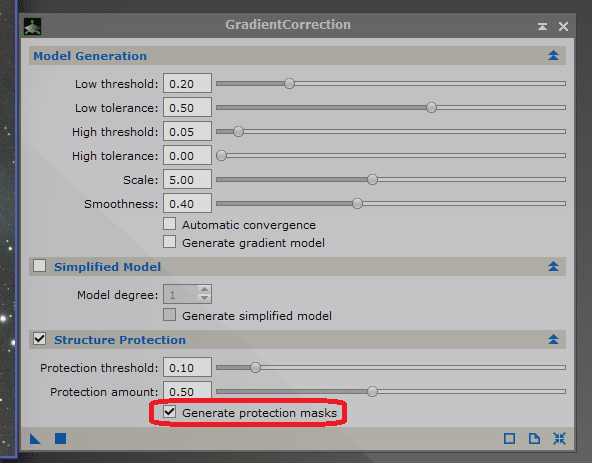Click the New Instance triangle icon

point(35,438)
